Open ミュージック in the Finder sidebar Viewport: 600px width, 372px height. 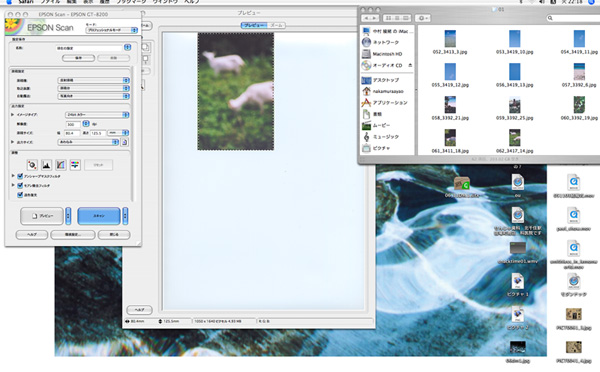tap(387, 137)
